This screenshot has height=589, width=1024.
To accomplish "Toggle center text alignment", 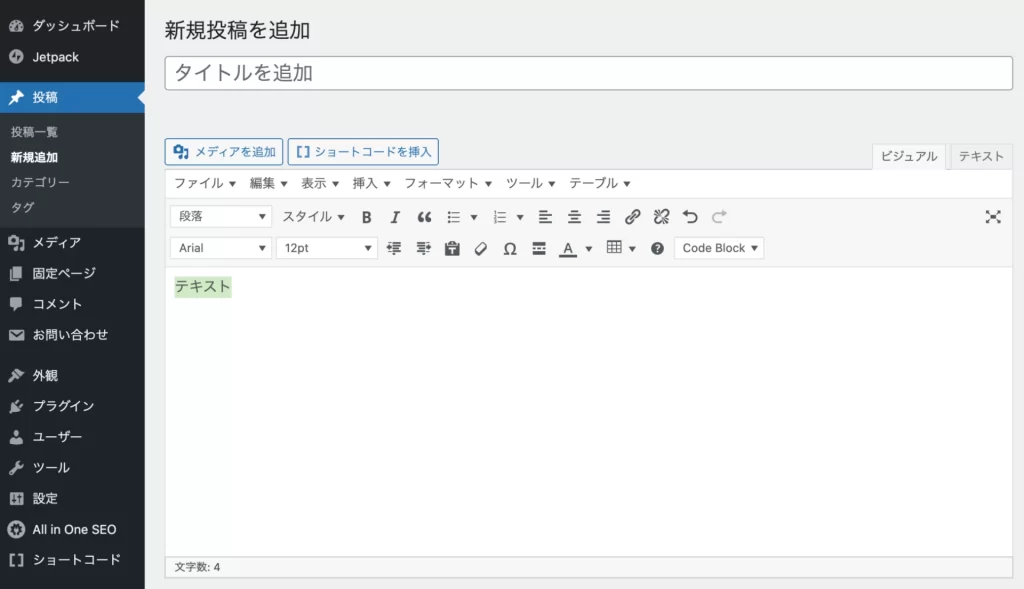I will pos(574,217).
